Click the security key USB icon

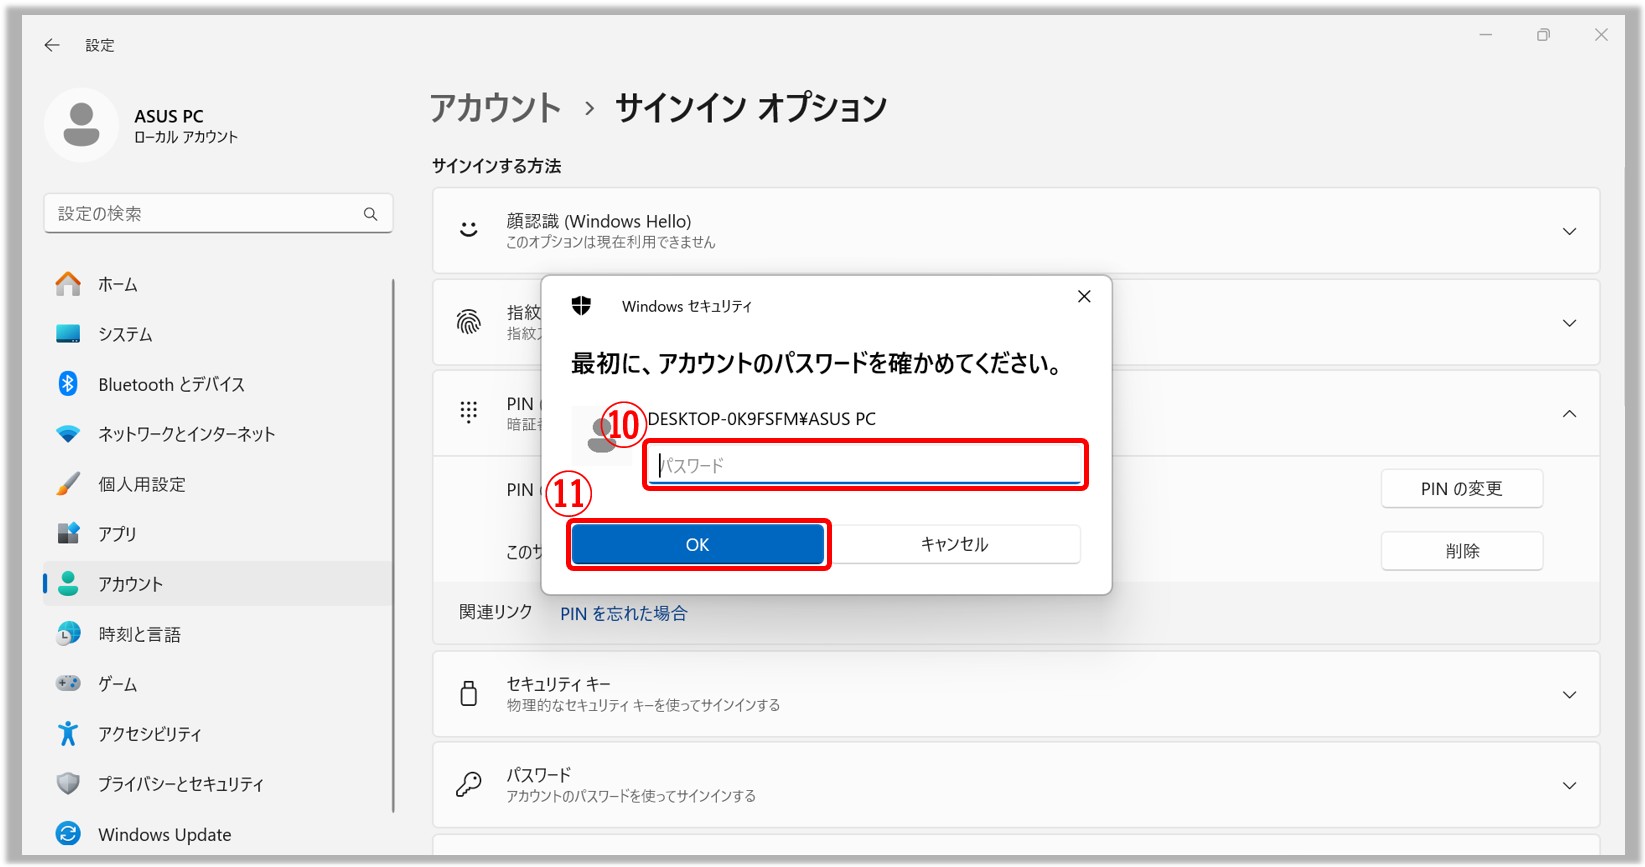tap(468, 694)
